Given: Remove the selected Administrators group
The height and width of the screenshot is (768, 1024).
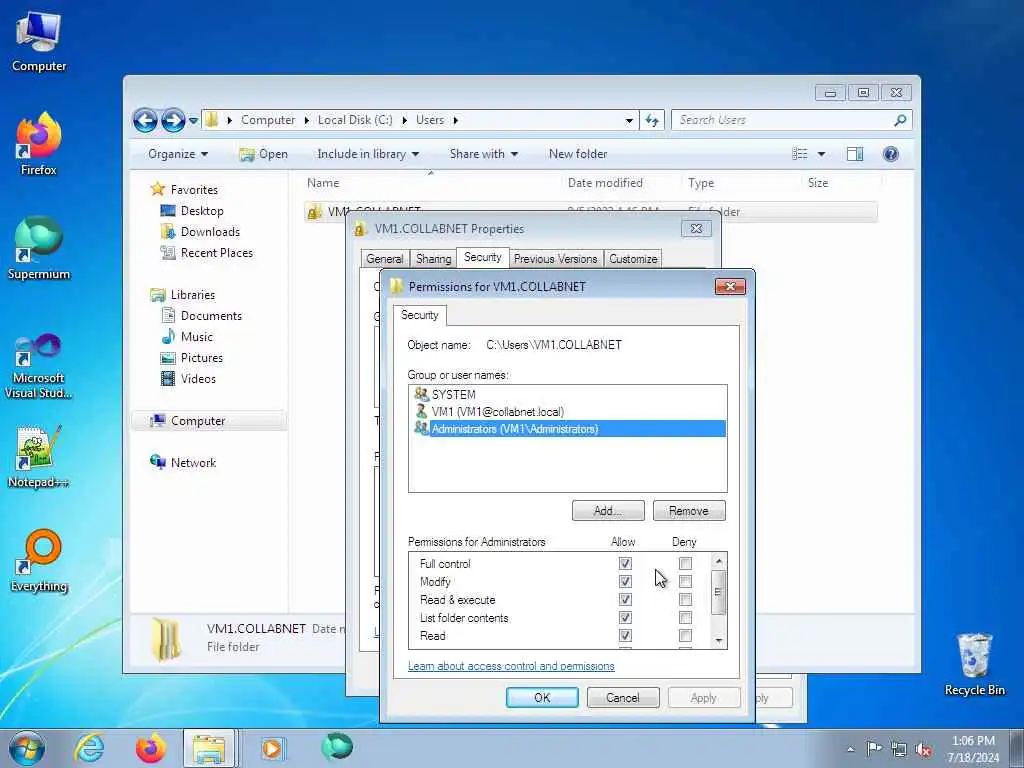Looking at the screenshot, I should [x=689, y=511].
